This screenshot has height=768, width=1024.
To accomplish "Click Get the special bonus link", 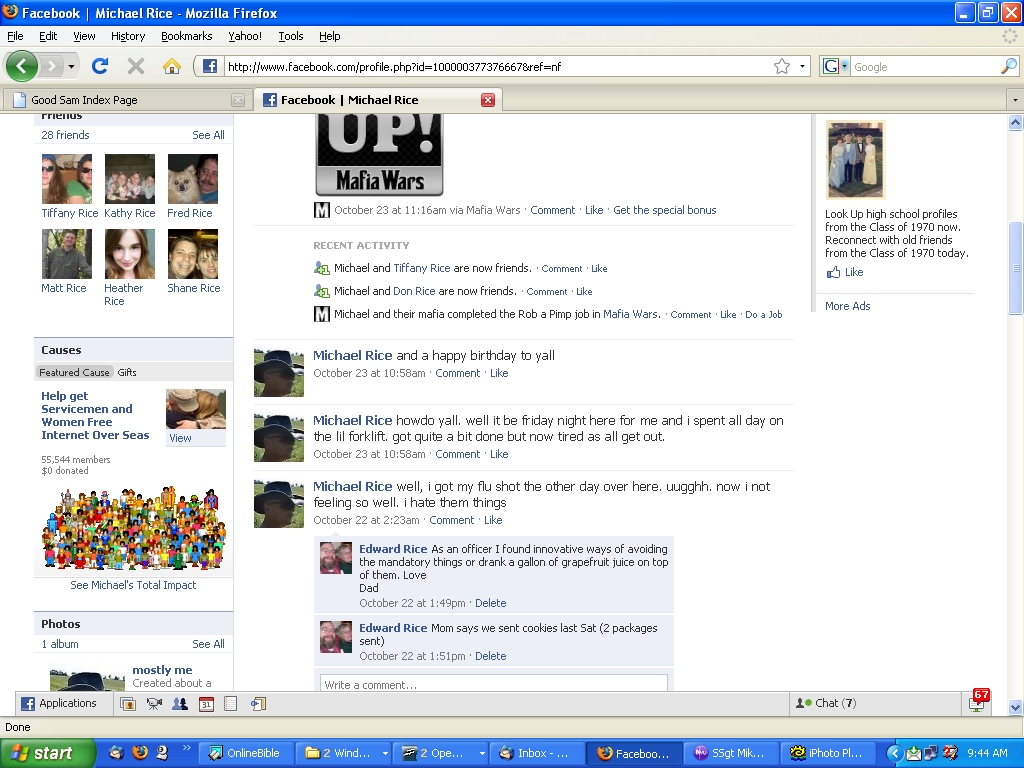I will pyautogui.click(x=664, y=210).
